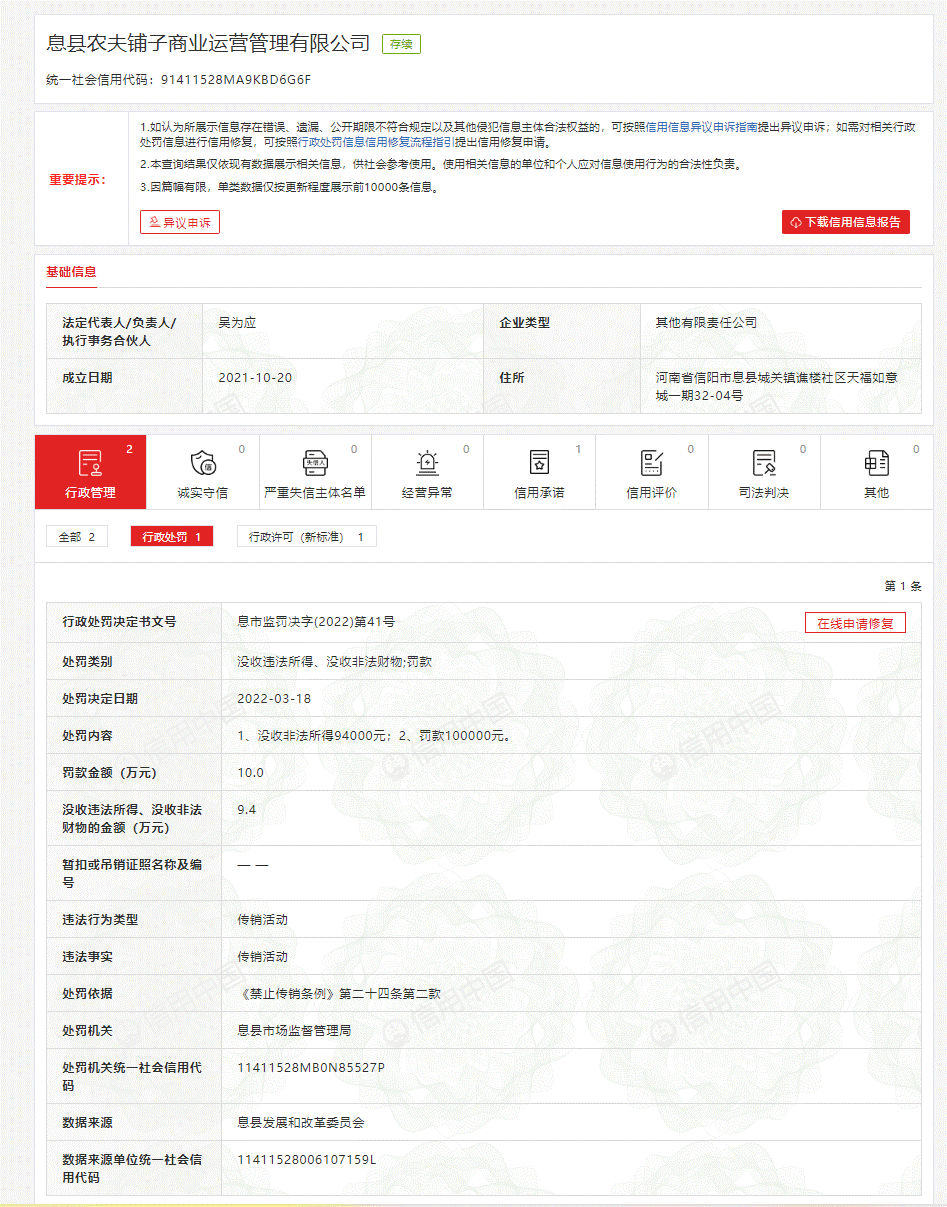Open the 行政处罚信息信用修复流程指引 link
Image resolution: width=947 pixels, height=1207 pixels.
376,143
